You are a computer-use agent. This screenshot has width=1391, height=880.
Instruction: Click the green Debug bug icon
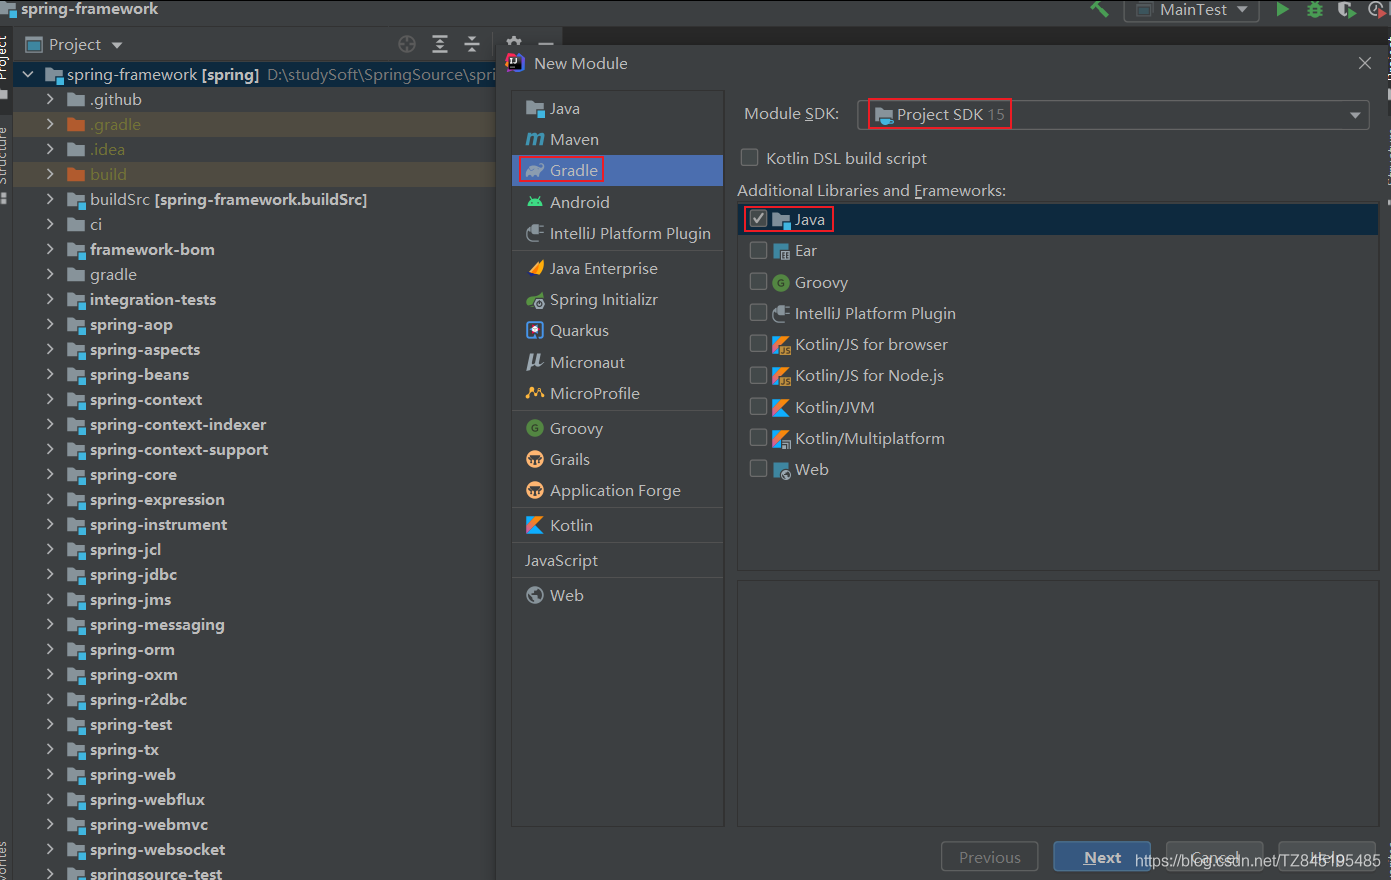coord(1315,9)
